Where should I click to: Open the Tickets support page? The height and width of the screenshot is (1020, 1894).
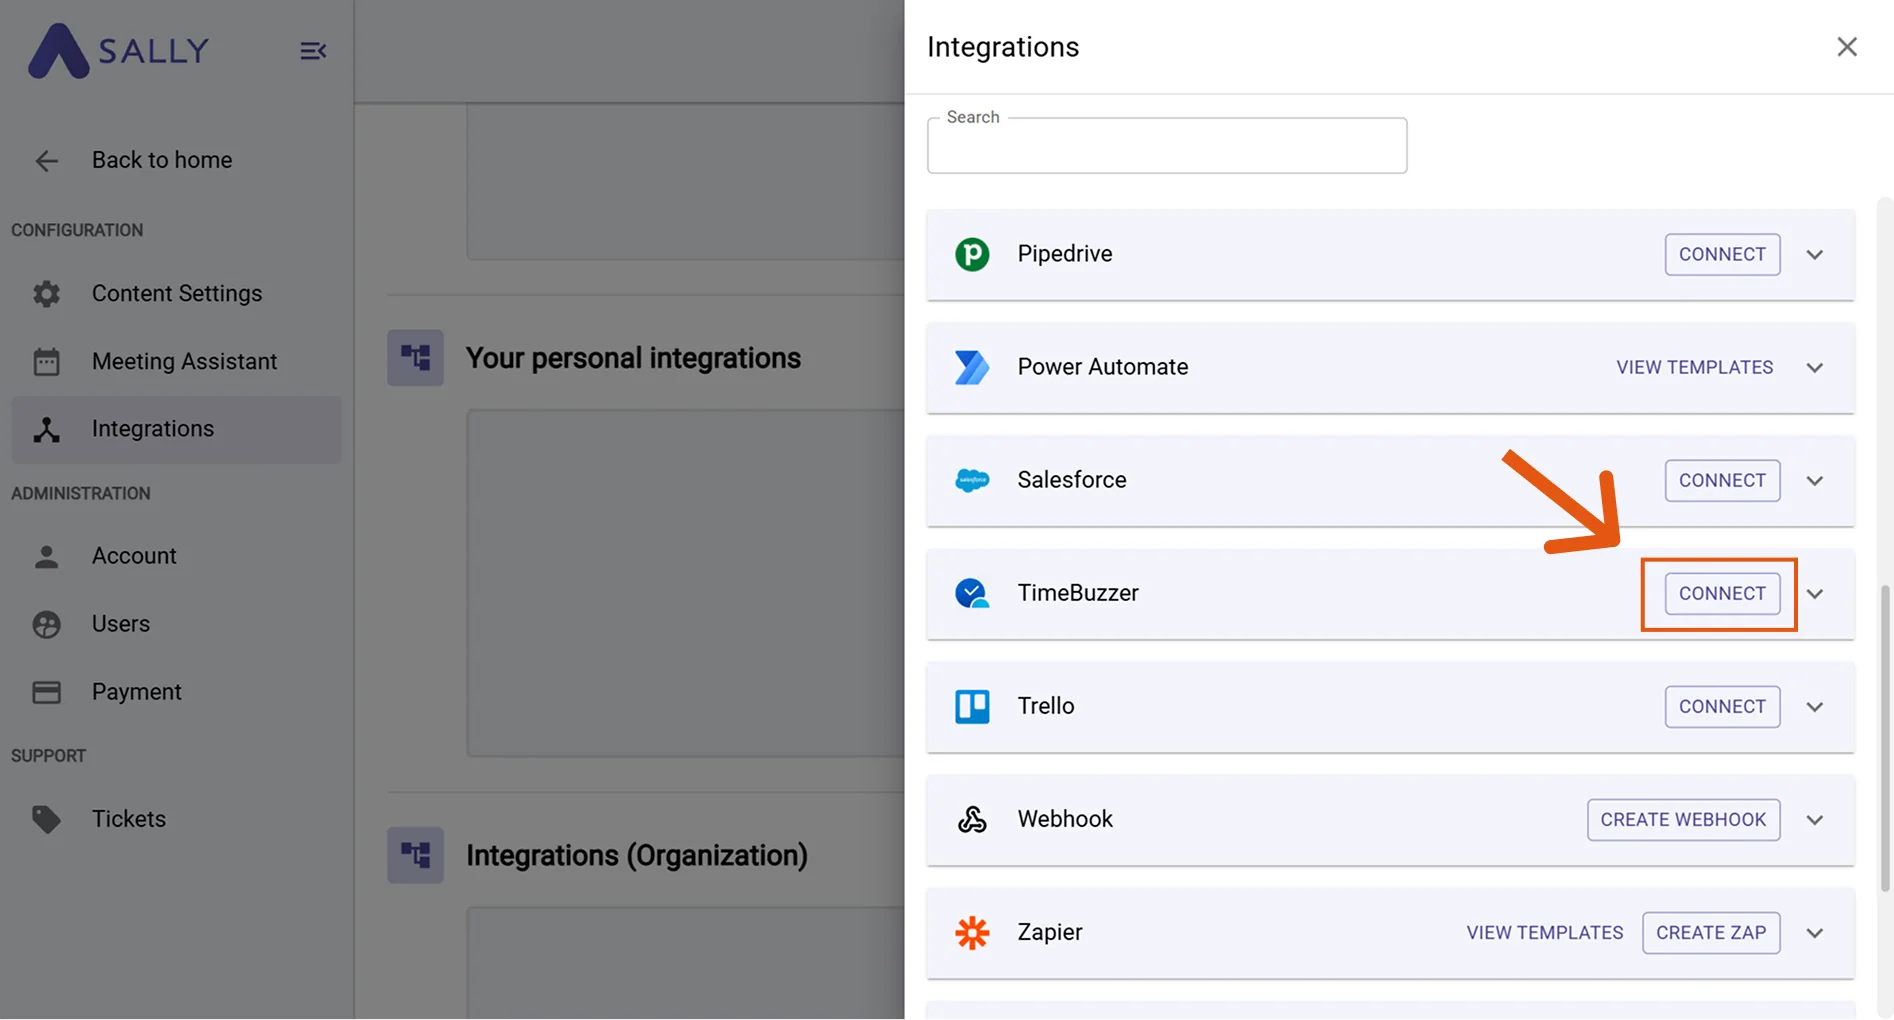pyautogui.click(x=176, y=819)
